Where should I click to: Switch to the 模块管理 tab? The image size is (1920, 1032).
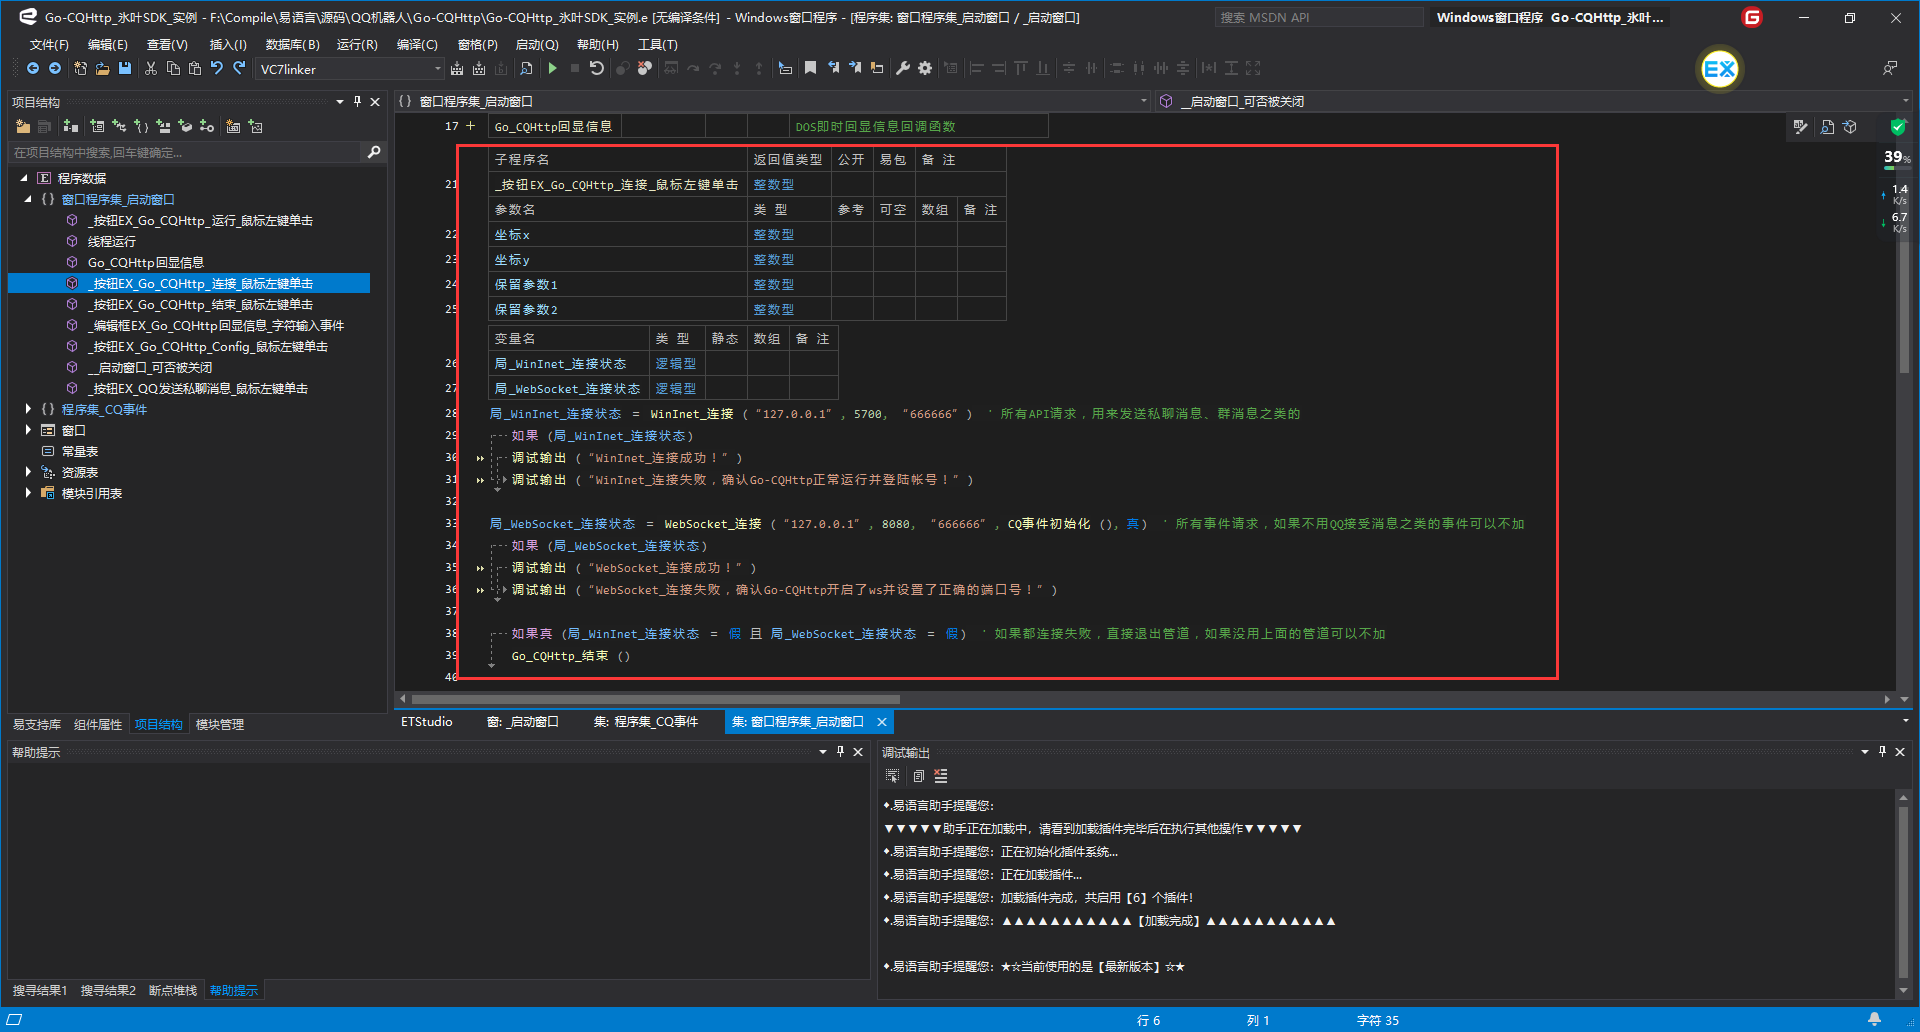tap(220, 725)
